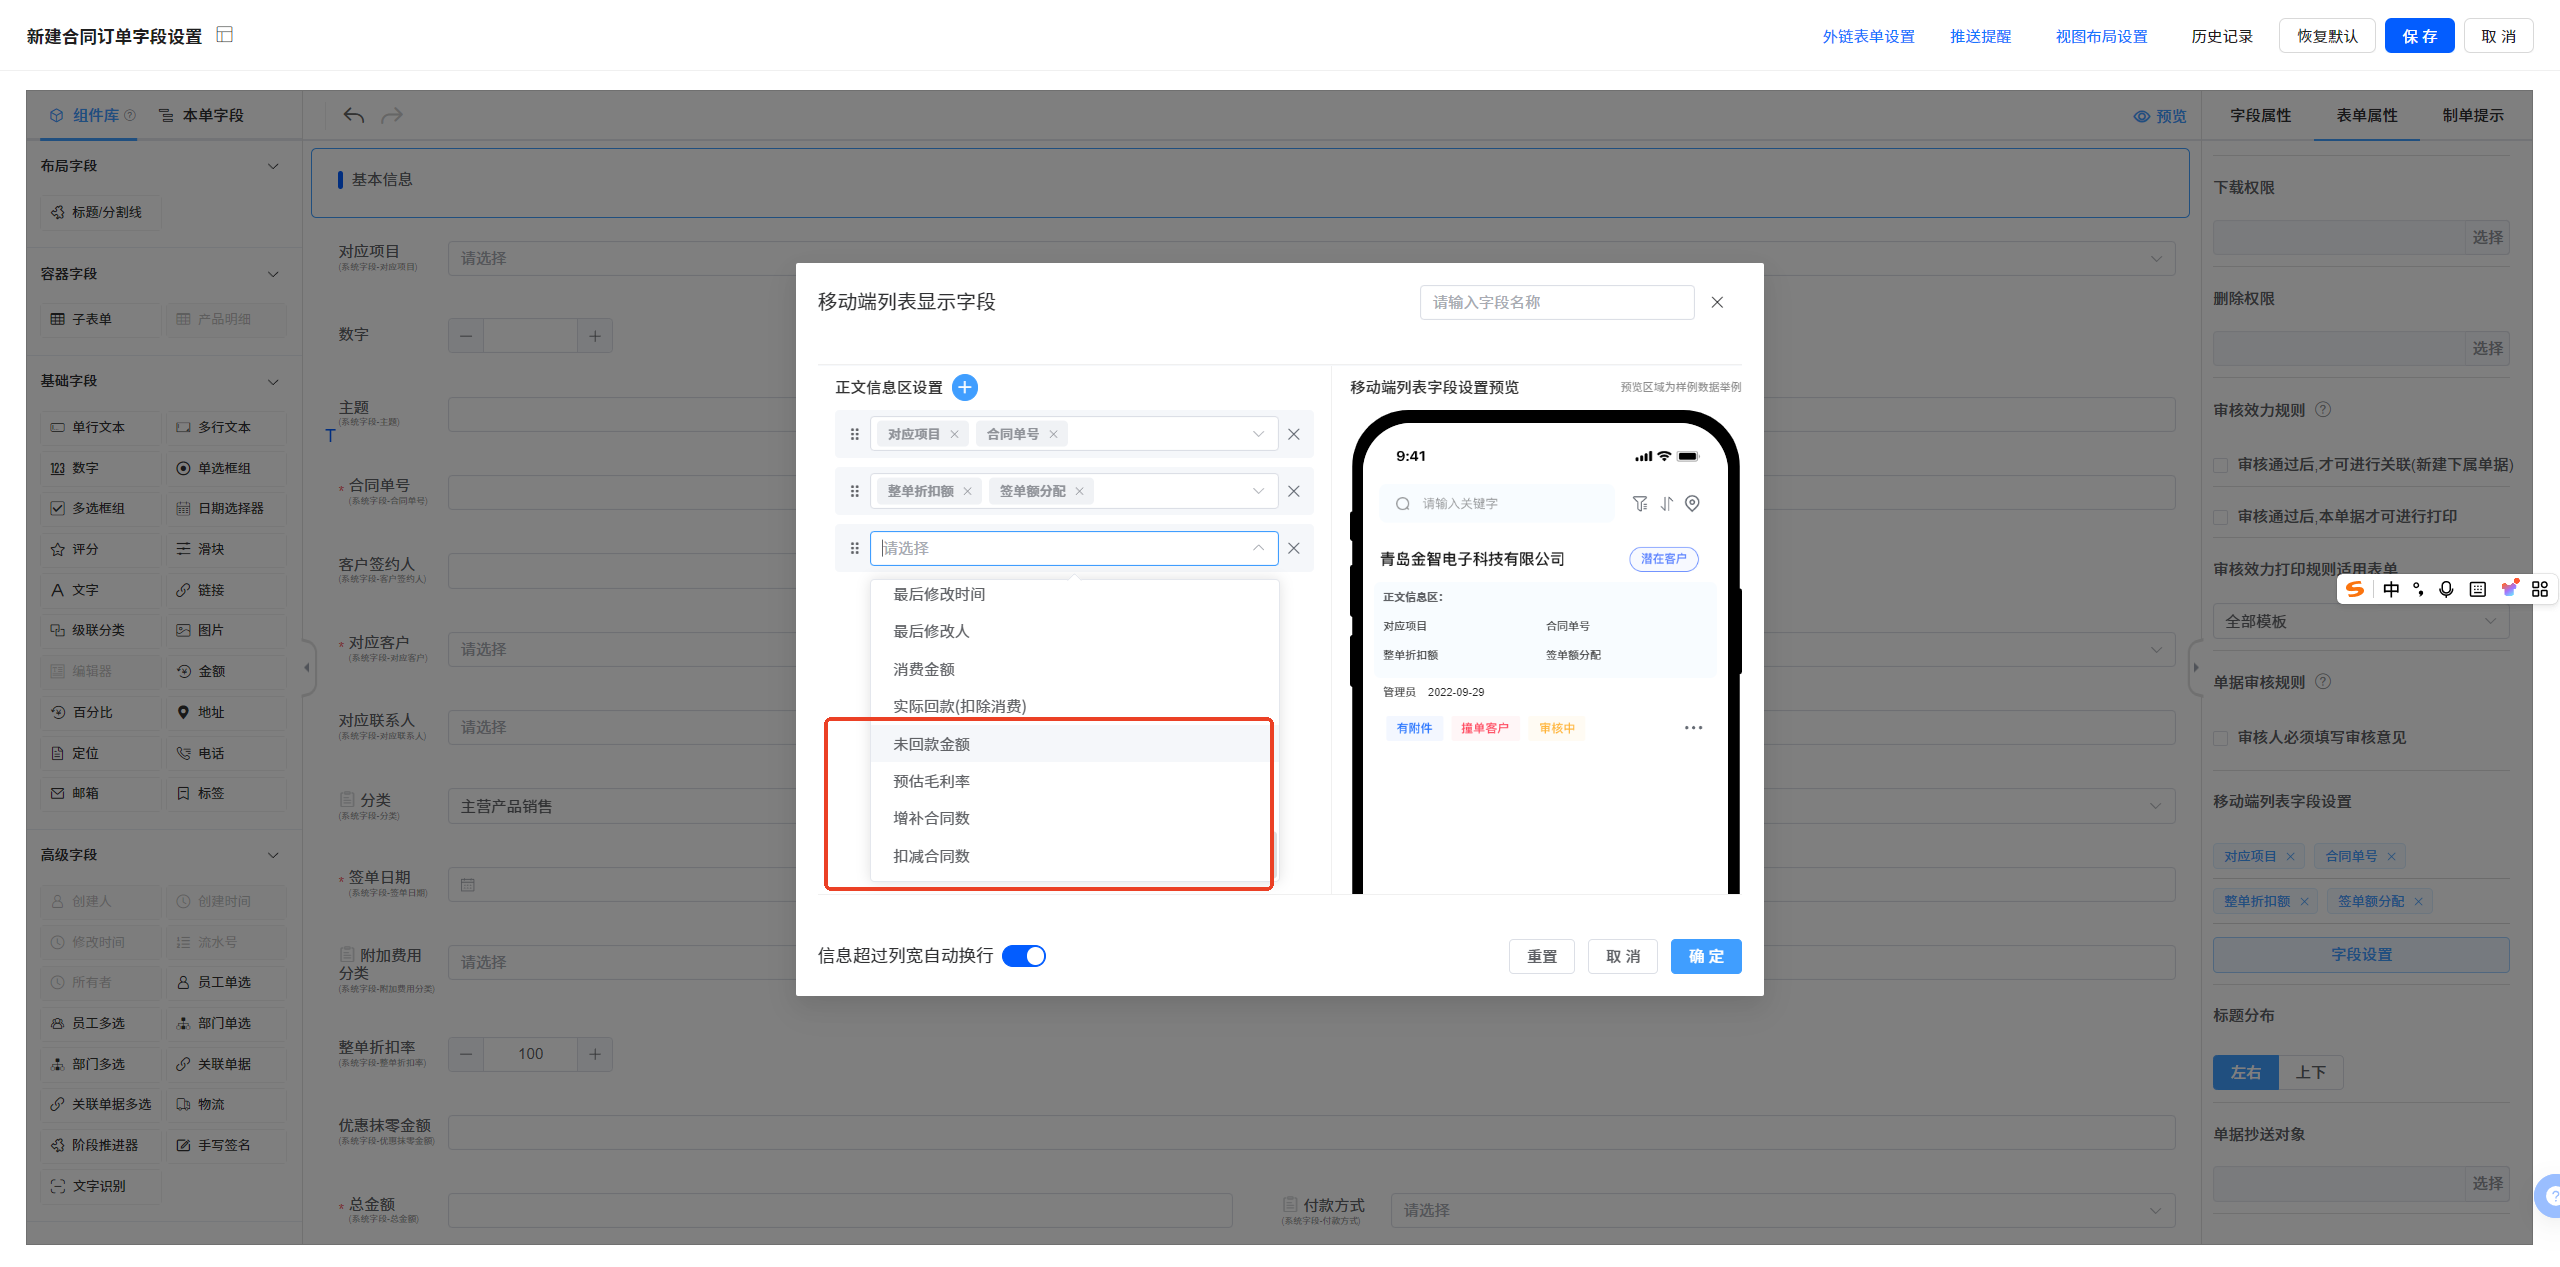Open the 全部模板 dropdown
This screenshot has width=2560, height=1267.
(x=2360, y=621)
